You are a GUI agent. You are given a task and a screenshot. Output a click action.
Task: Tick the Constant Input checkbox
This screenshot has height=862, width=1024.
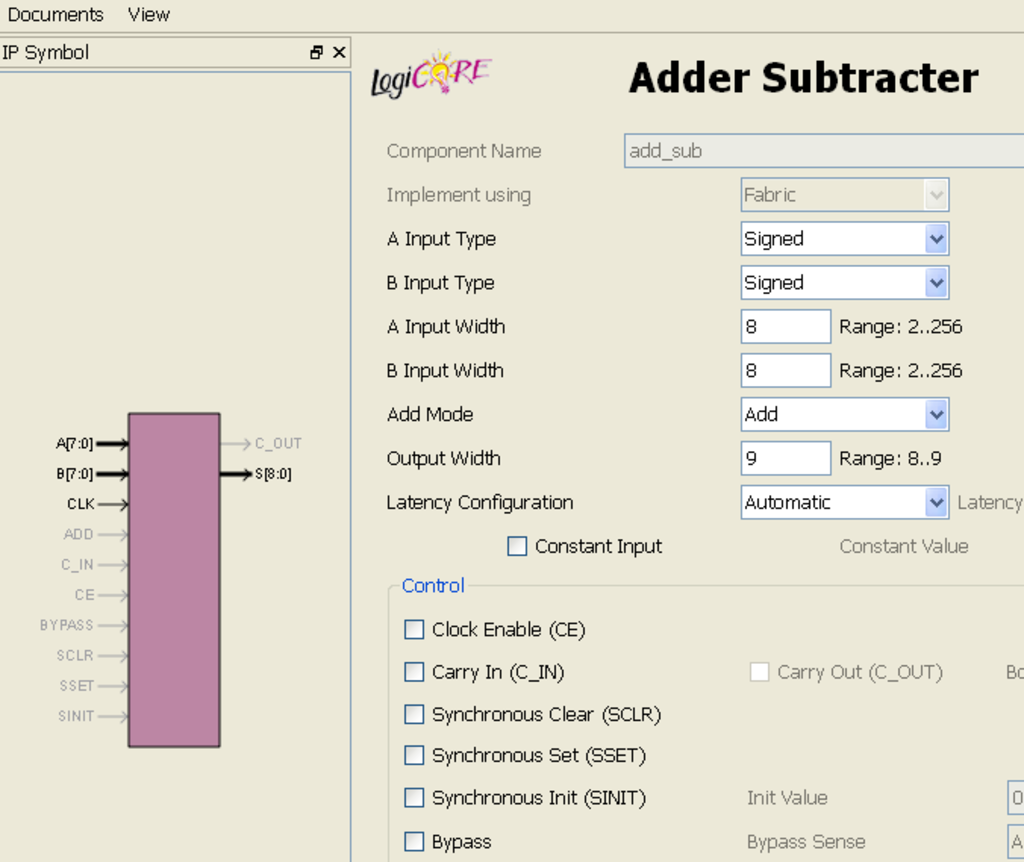(x=517, y=546)
